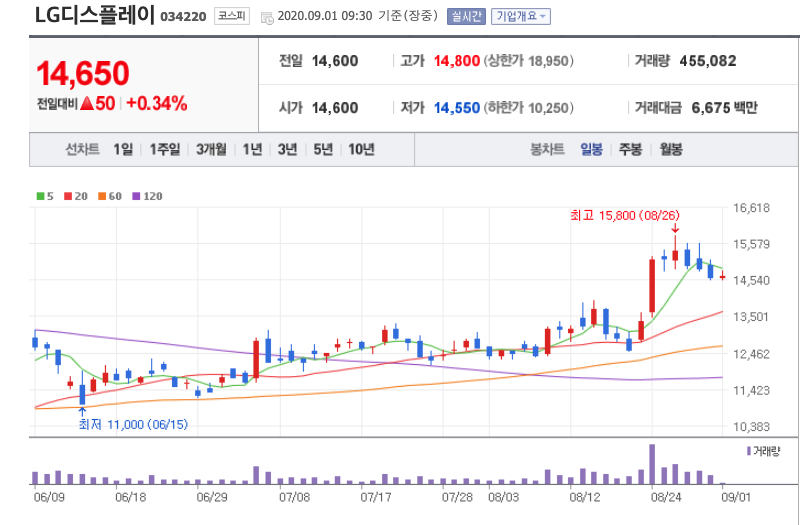
Task: Click the 07/17 date axis label
Action: pyautogui.click(x=376, y=497)
